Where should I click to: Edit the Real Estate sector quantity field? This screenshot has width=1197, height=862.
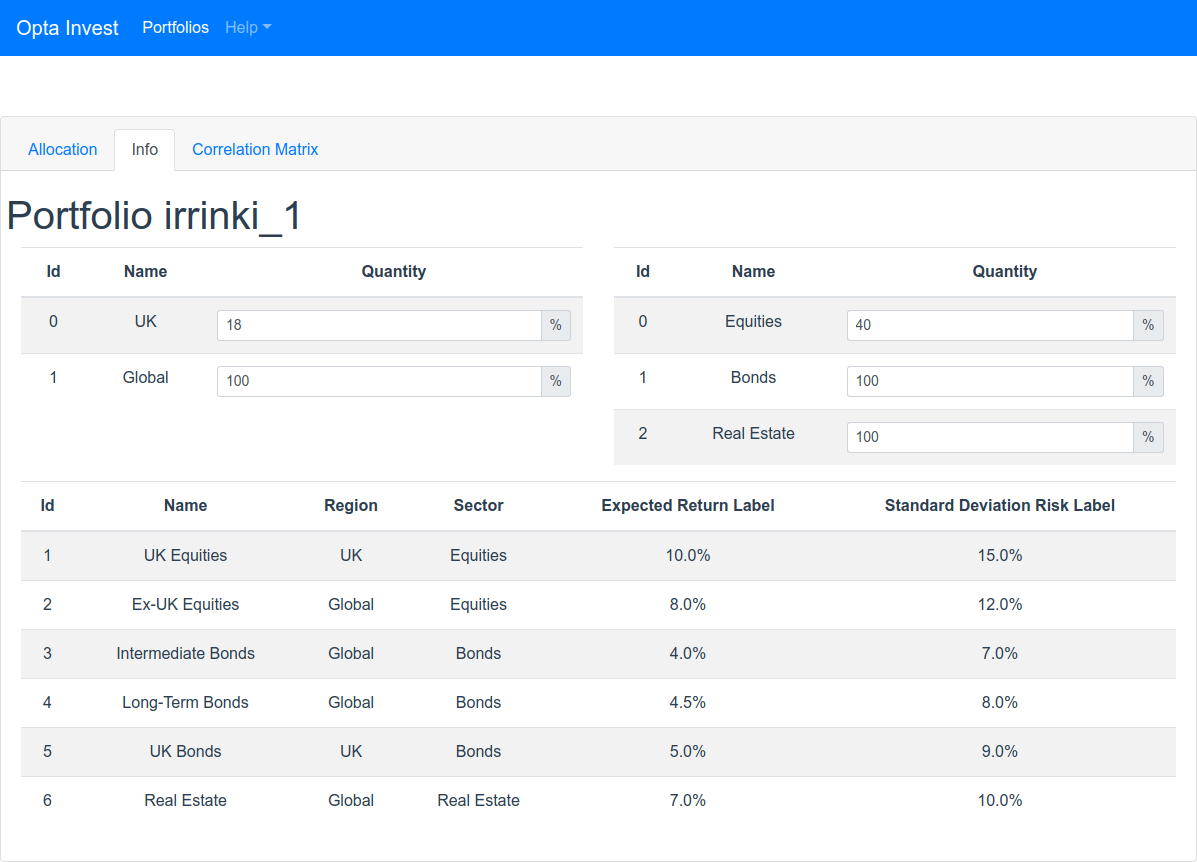990,437
